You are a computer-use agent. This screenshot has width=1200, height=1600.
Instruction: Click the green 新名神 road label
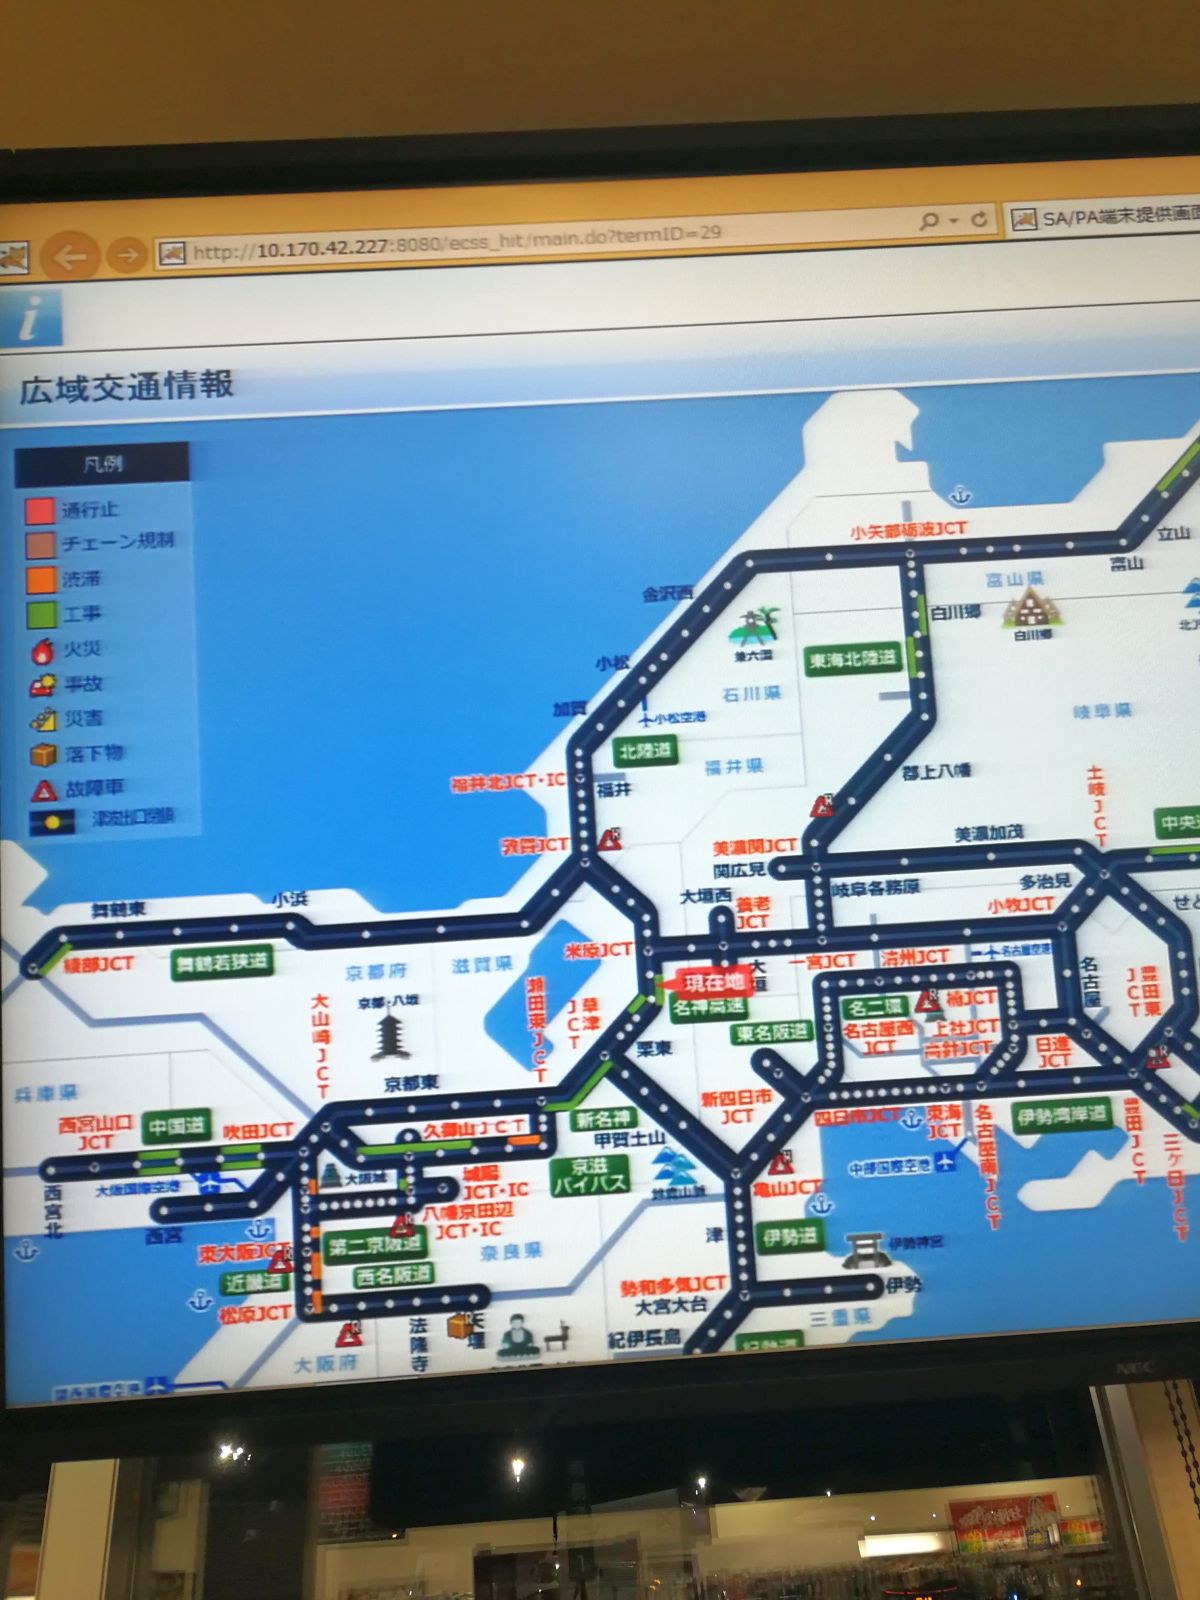point(604,1118)
